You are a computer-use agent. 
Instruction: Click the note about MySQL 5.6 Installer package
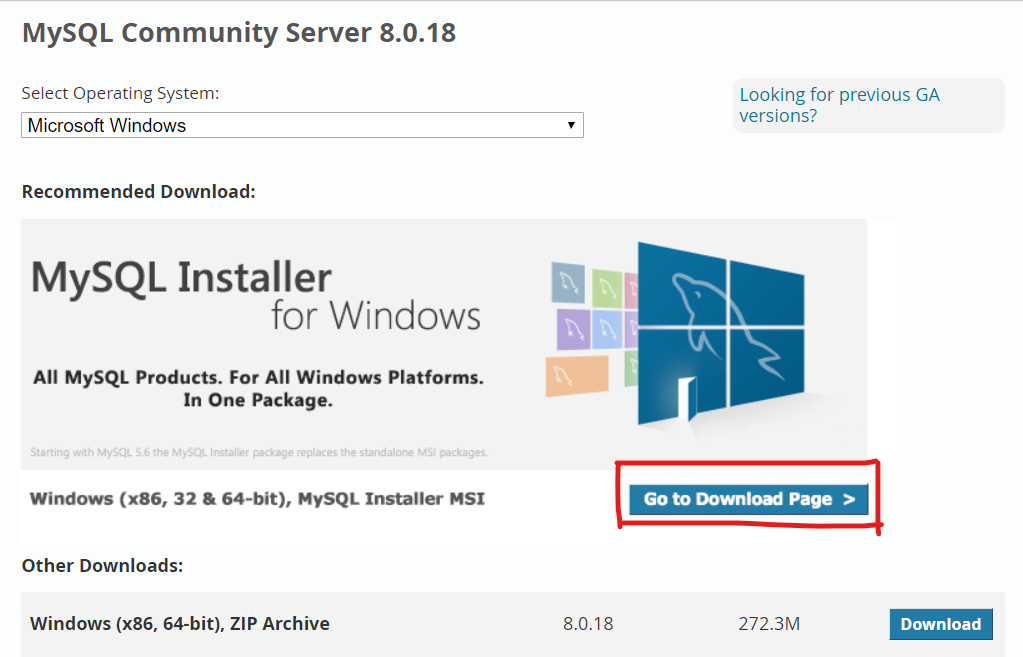tap(258, 452)
